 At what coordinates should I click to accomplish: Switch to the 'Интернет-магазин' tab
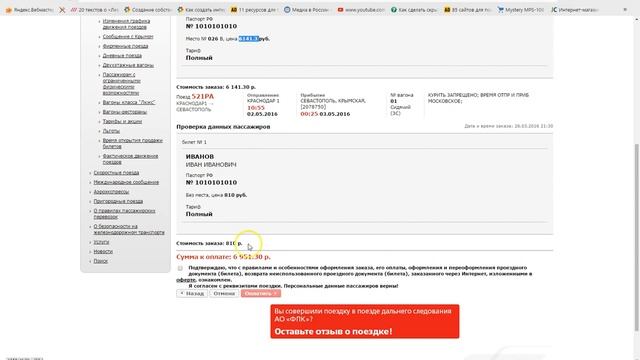tap(574, 9)
